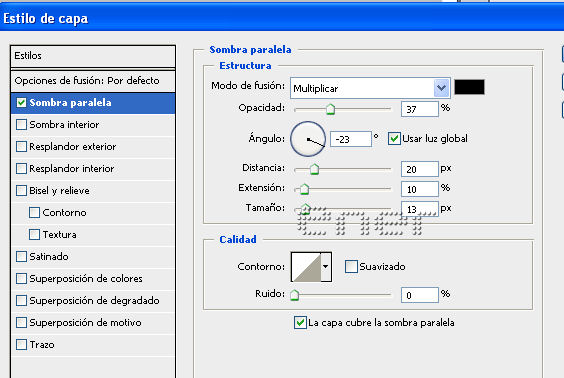Click the black shadow color swatch

(x=469, y=87)
